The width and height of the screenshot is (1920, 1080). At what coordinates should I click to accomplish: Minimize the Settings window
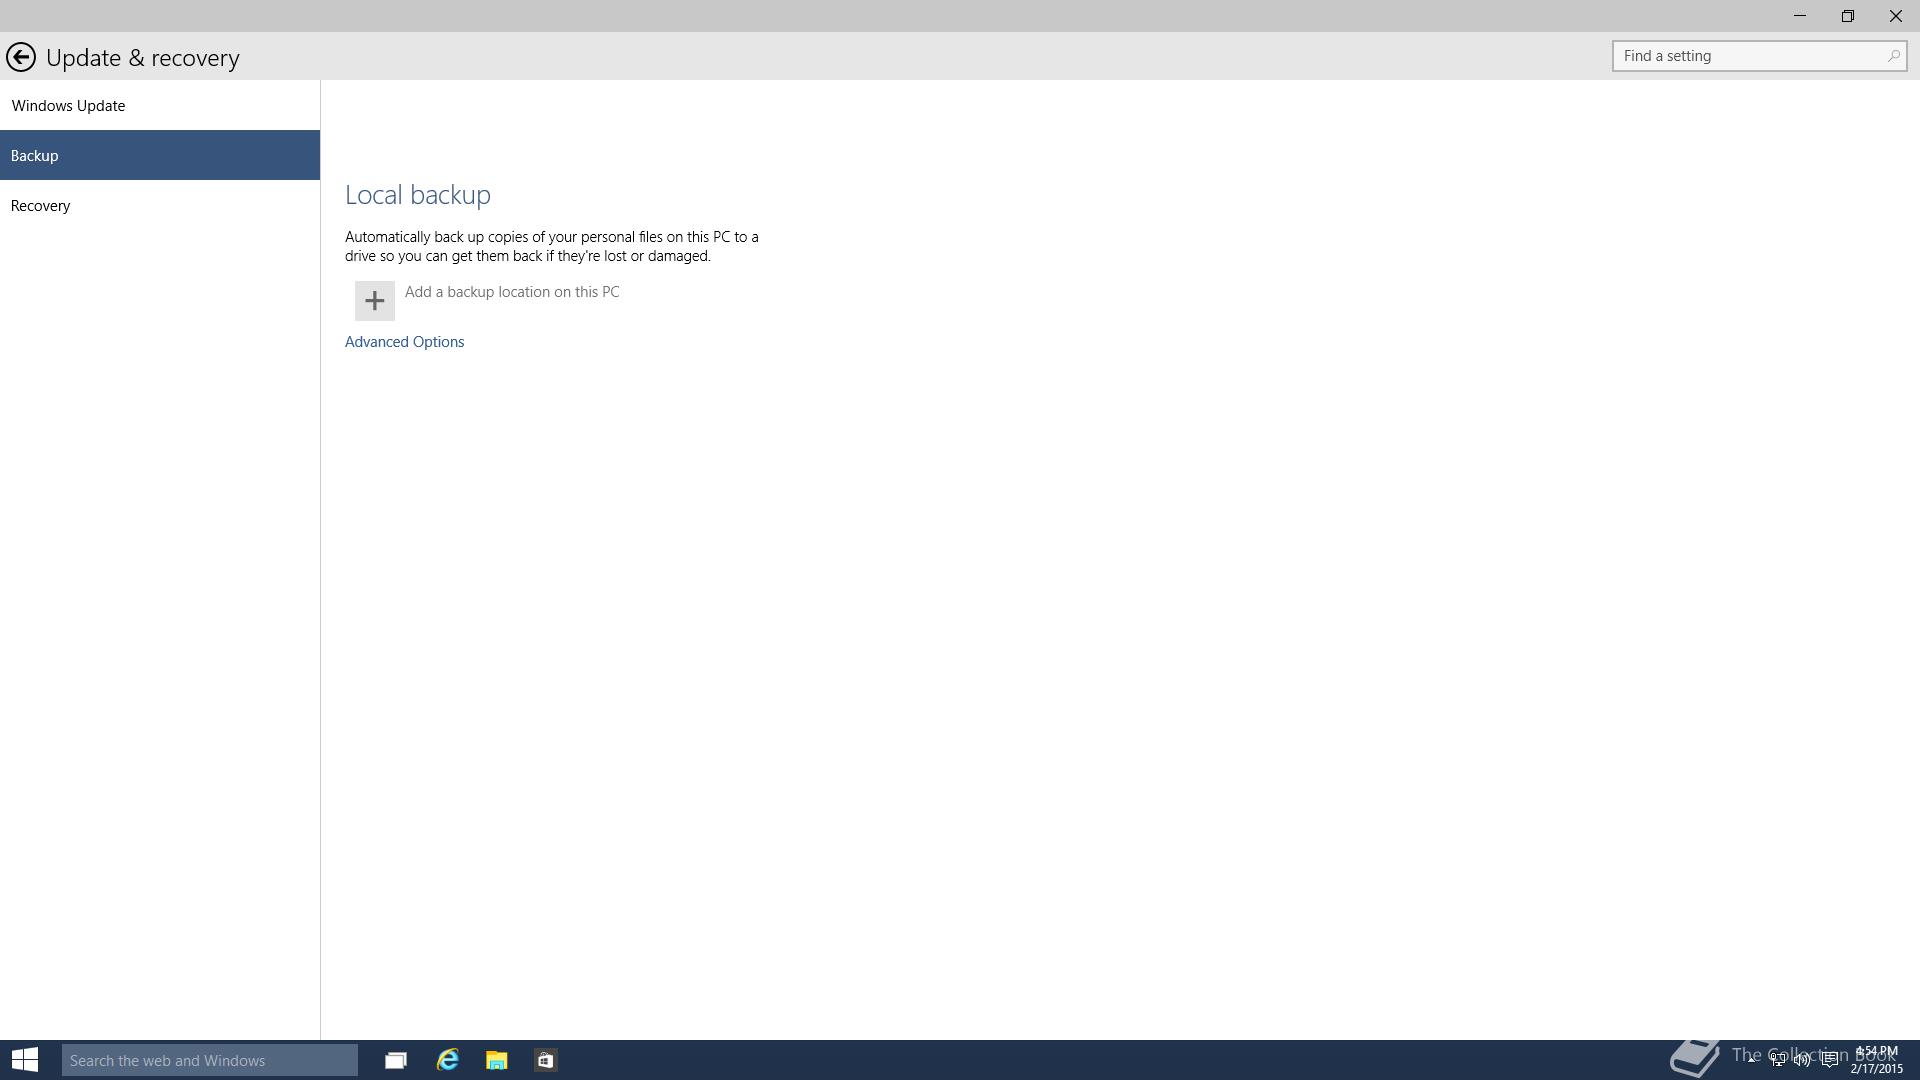coord(1800,16)
